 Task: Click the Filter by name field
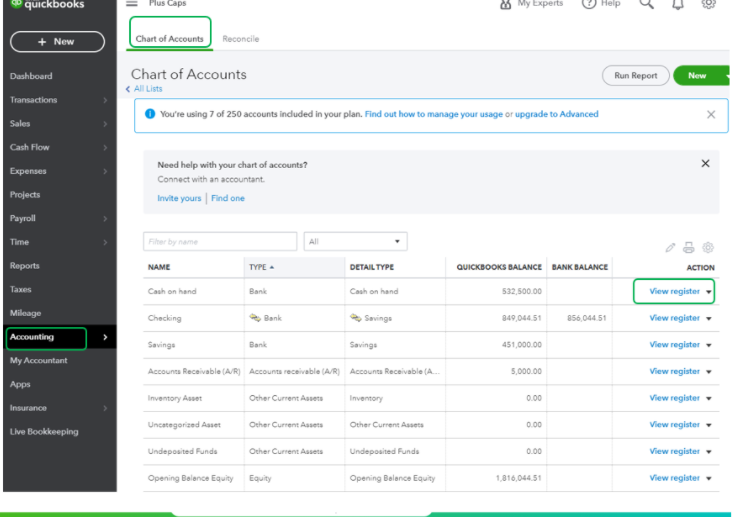tap(220, 241)
